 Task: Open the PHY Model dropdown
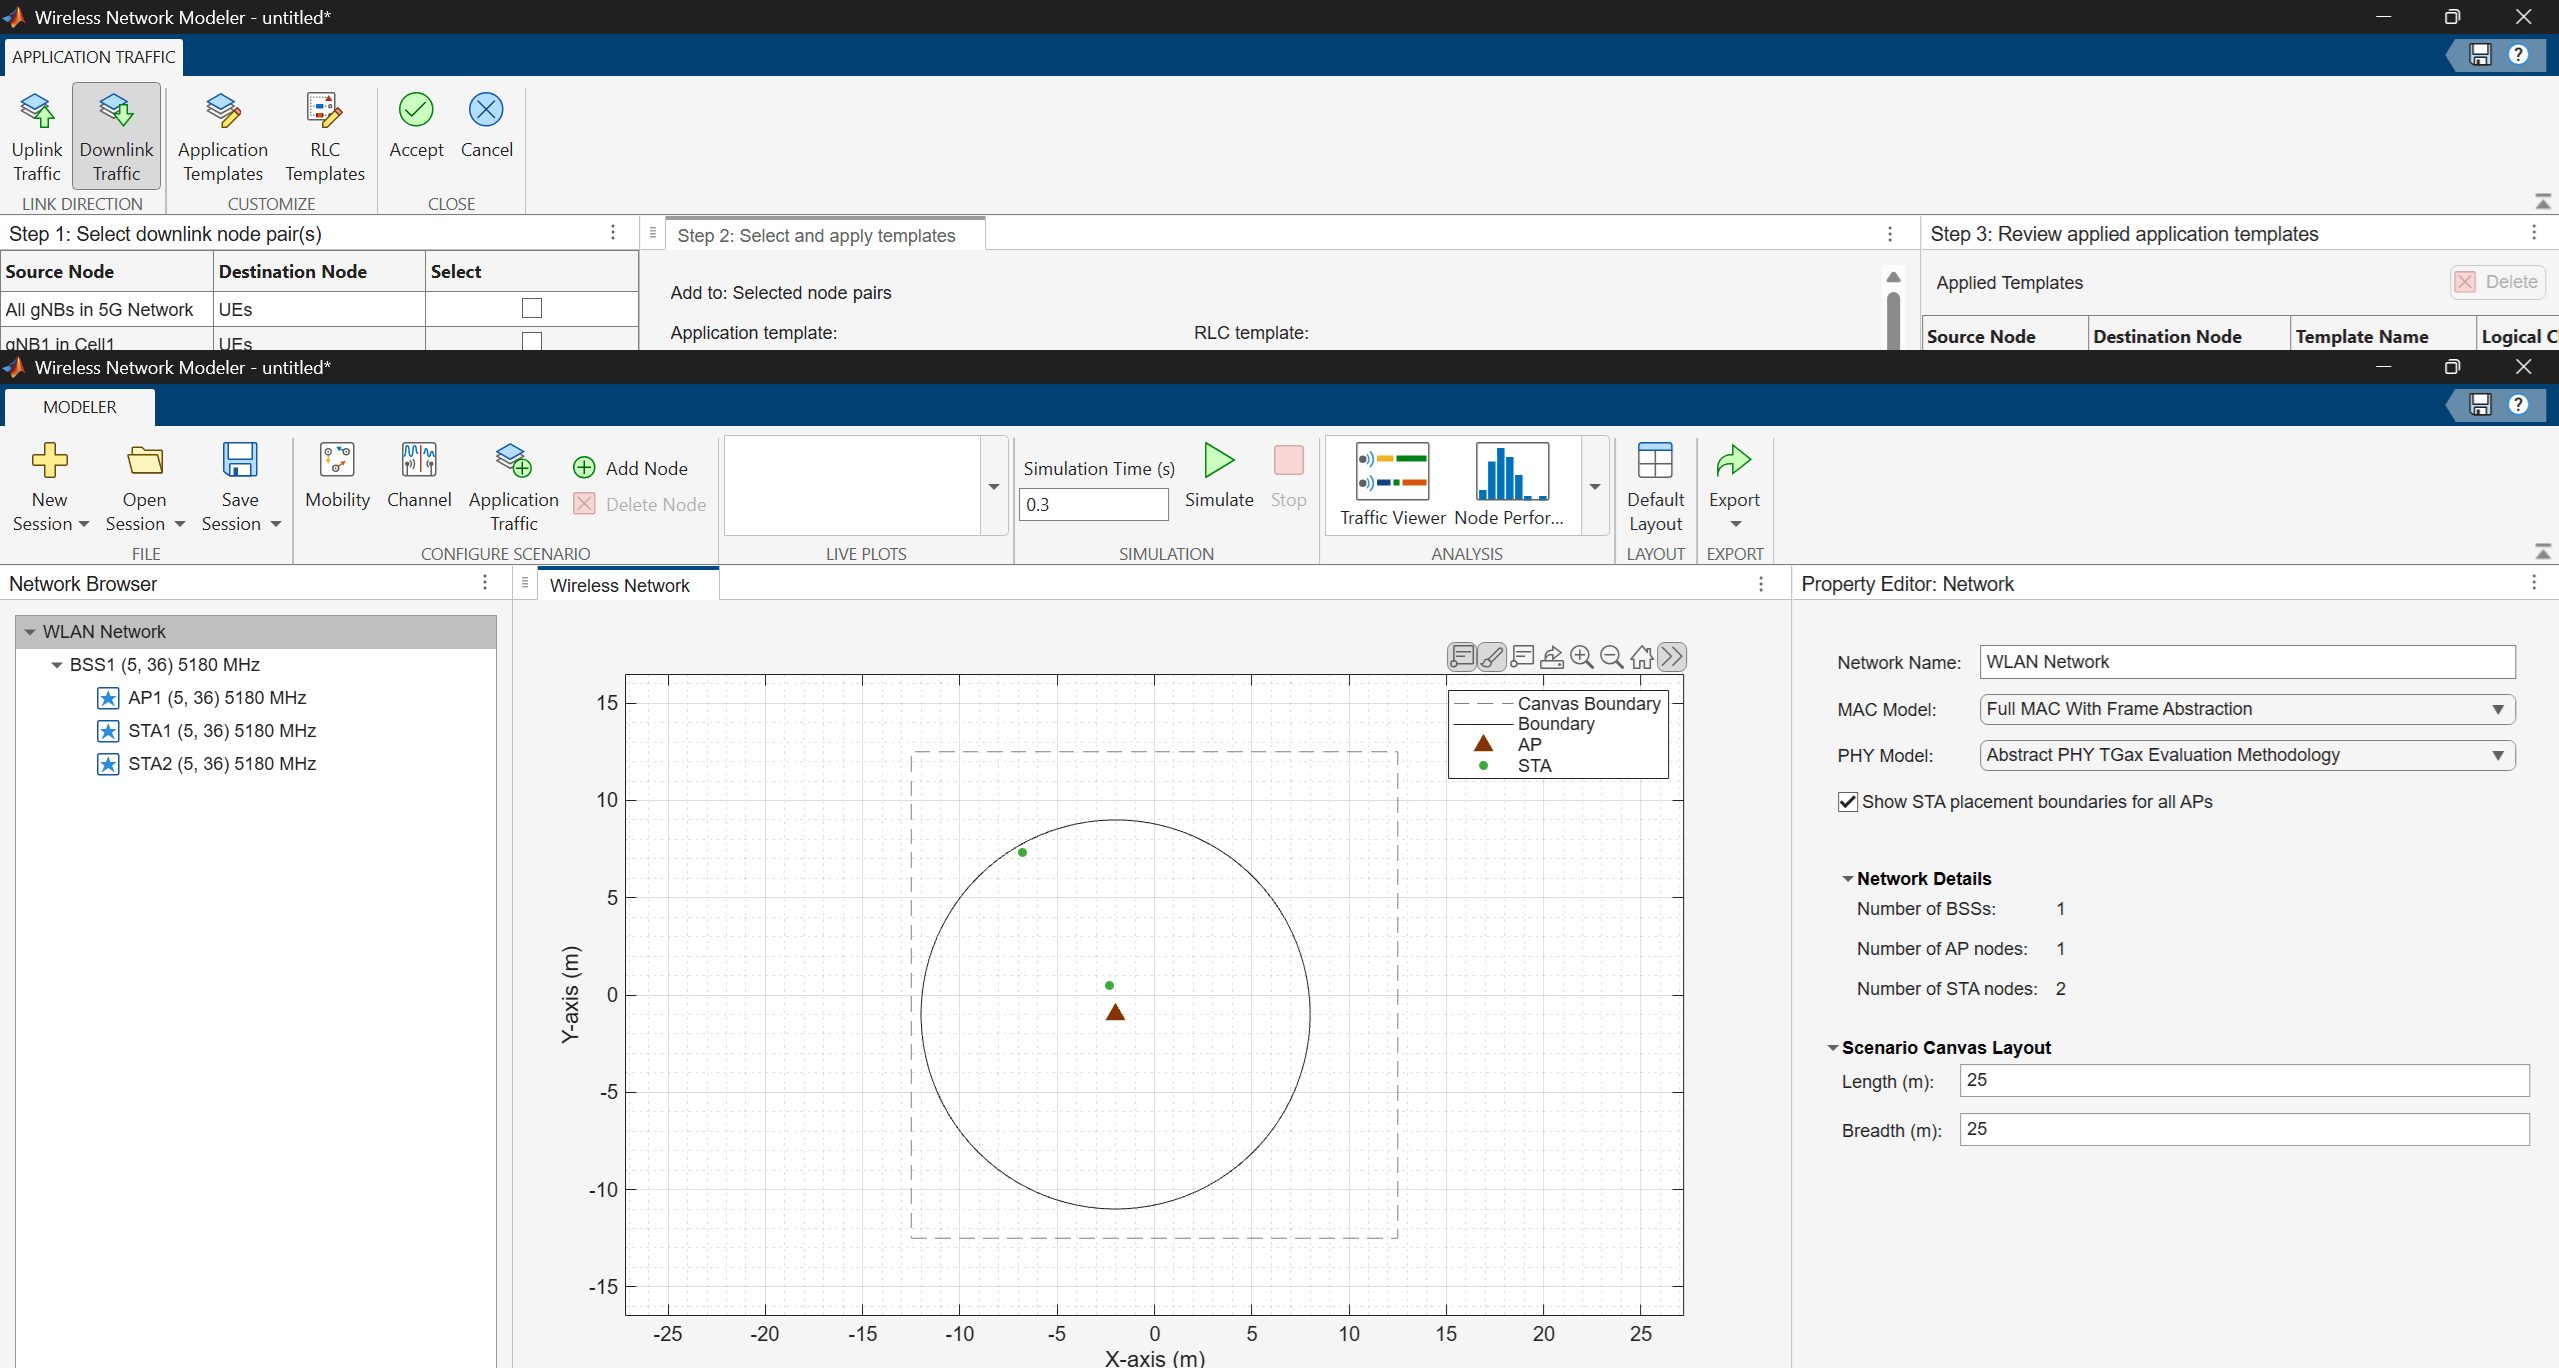pyautogui.click(x=2247, y=755)
